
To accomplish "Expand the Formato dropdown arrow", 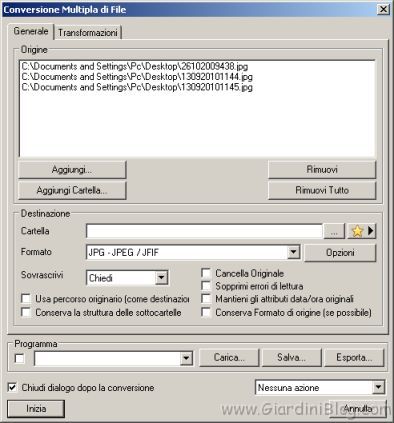I will (293, 252).
